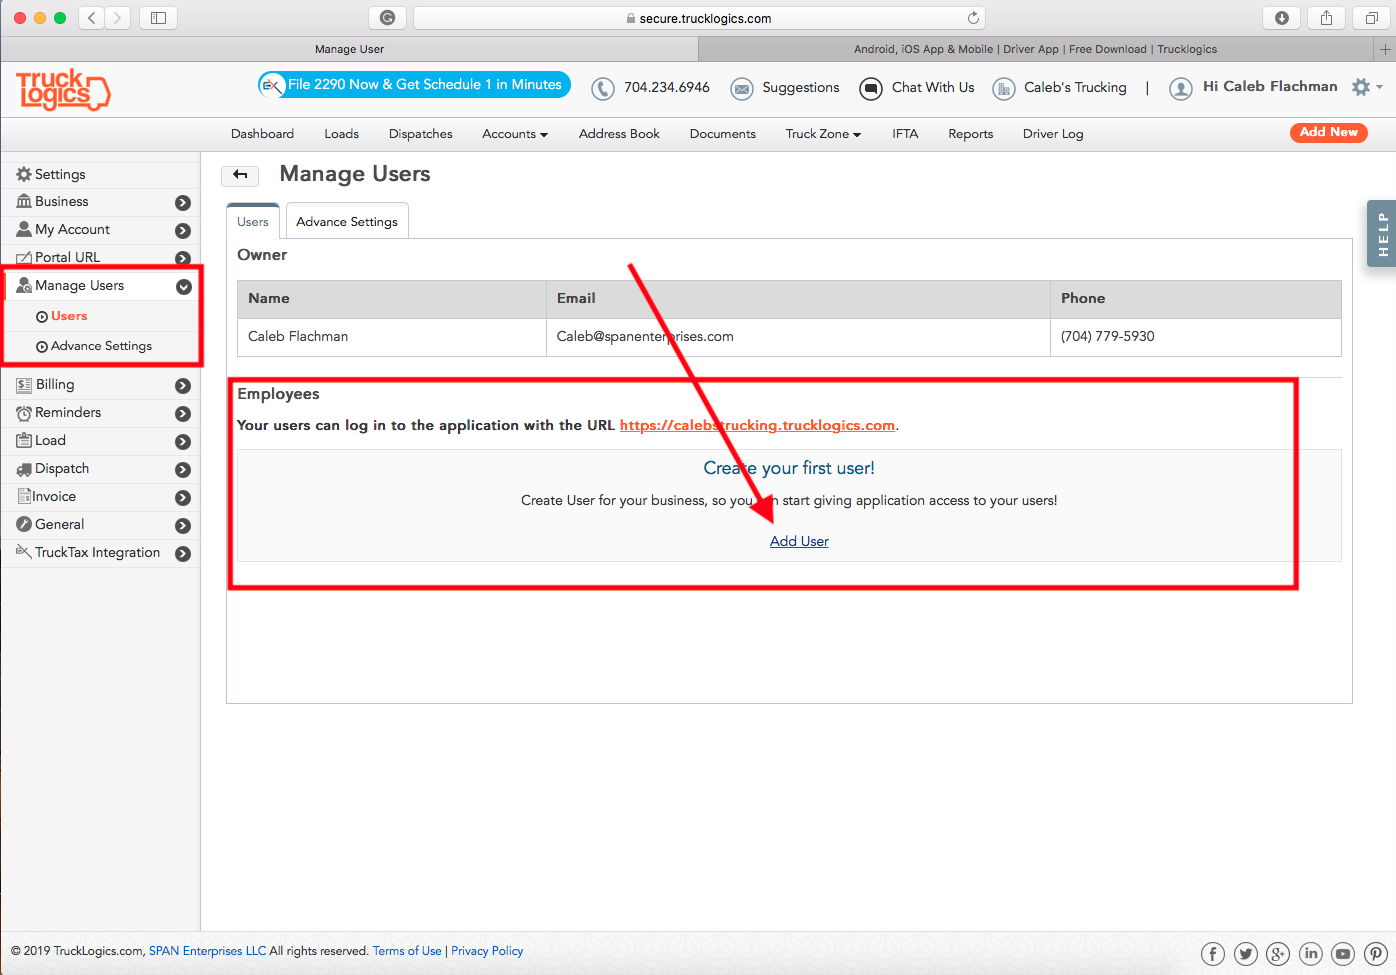Screen dimensions: 1396x975
Task: Click the Dispatch truck icon
Action: (24, 469)
